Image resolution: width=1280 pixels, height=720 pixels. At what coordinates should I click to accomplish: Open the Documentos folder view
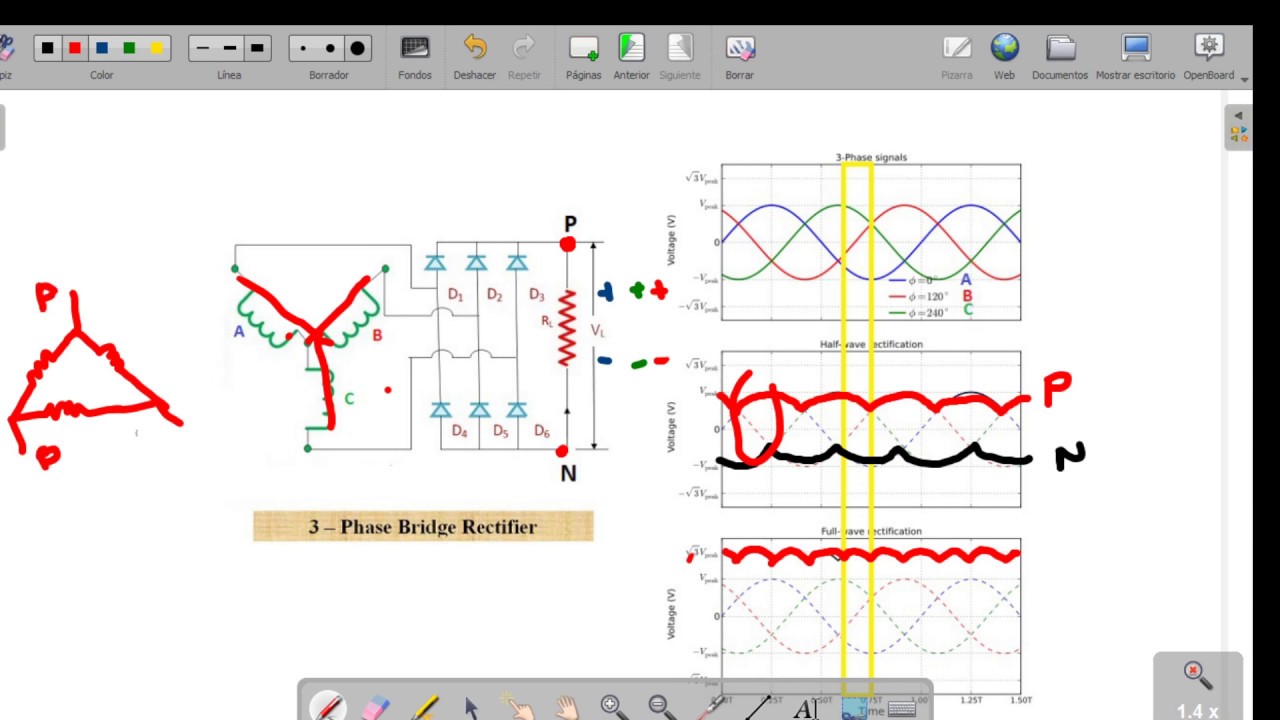(1061, 57)
